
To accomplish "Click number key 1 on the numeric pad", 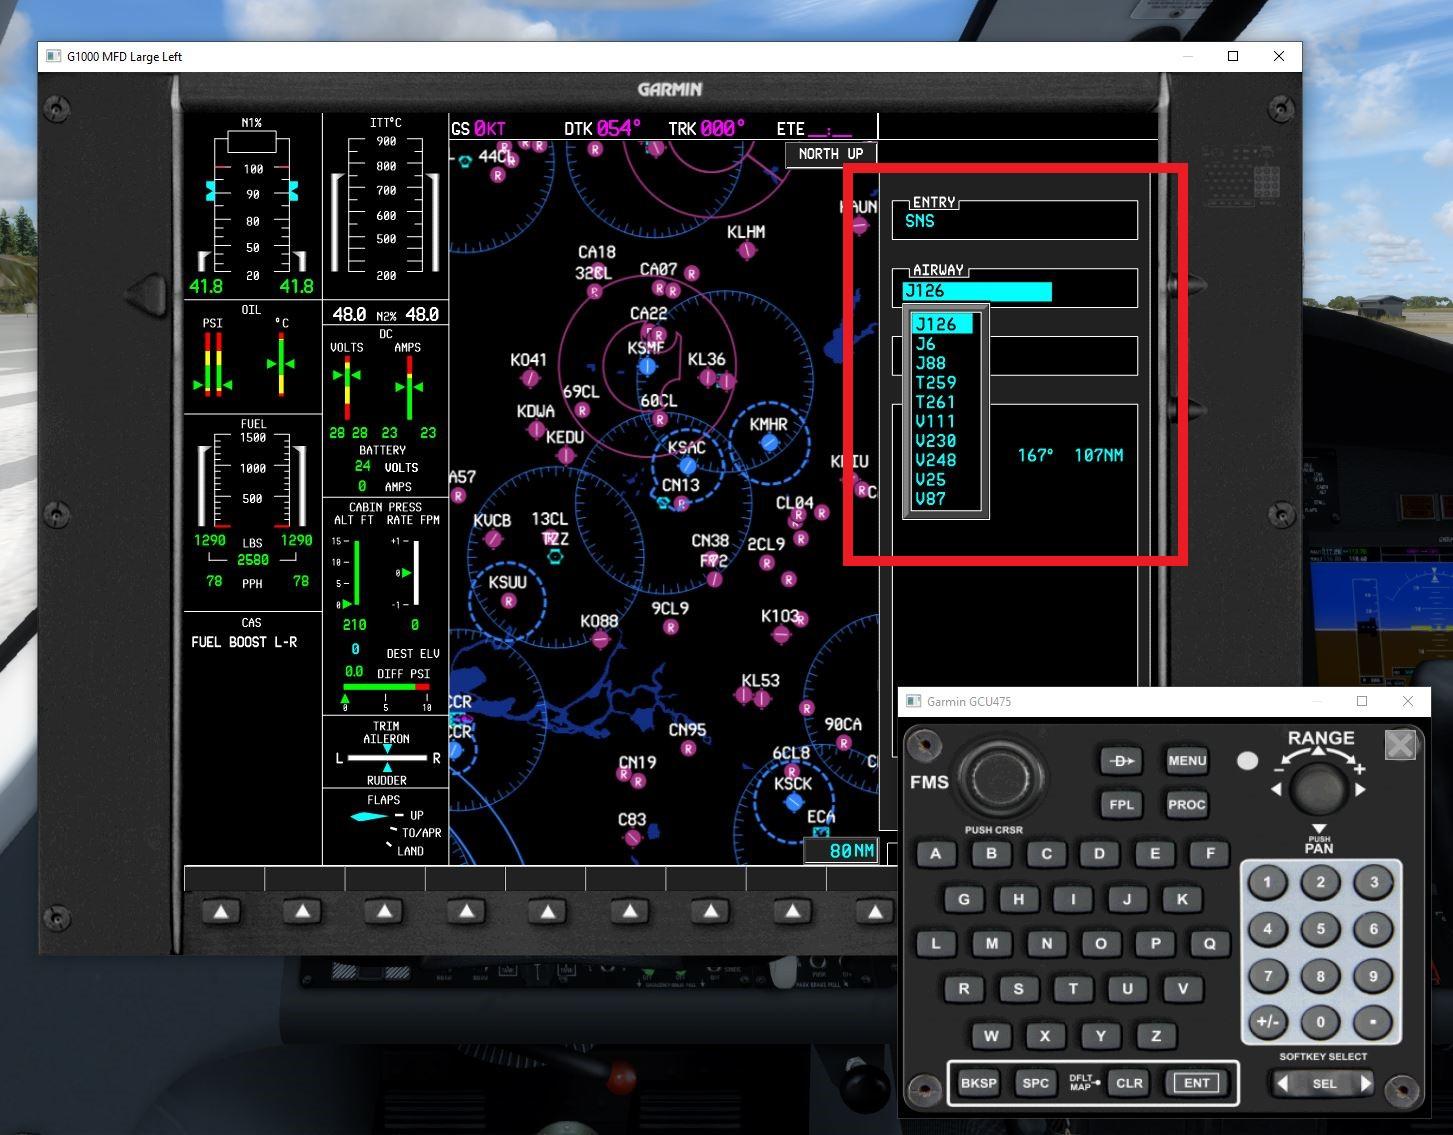I will coord(1267,883).
